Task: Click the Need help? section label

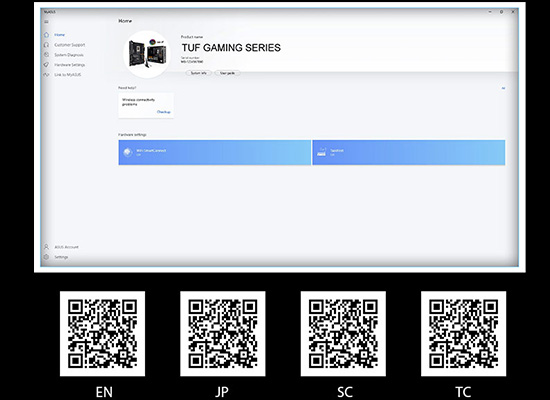Action: [x=127, y=88]
